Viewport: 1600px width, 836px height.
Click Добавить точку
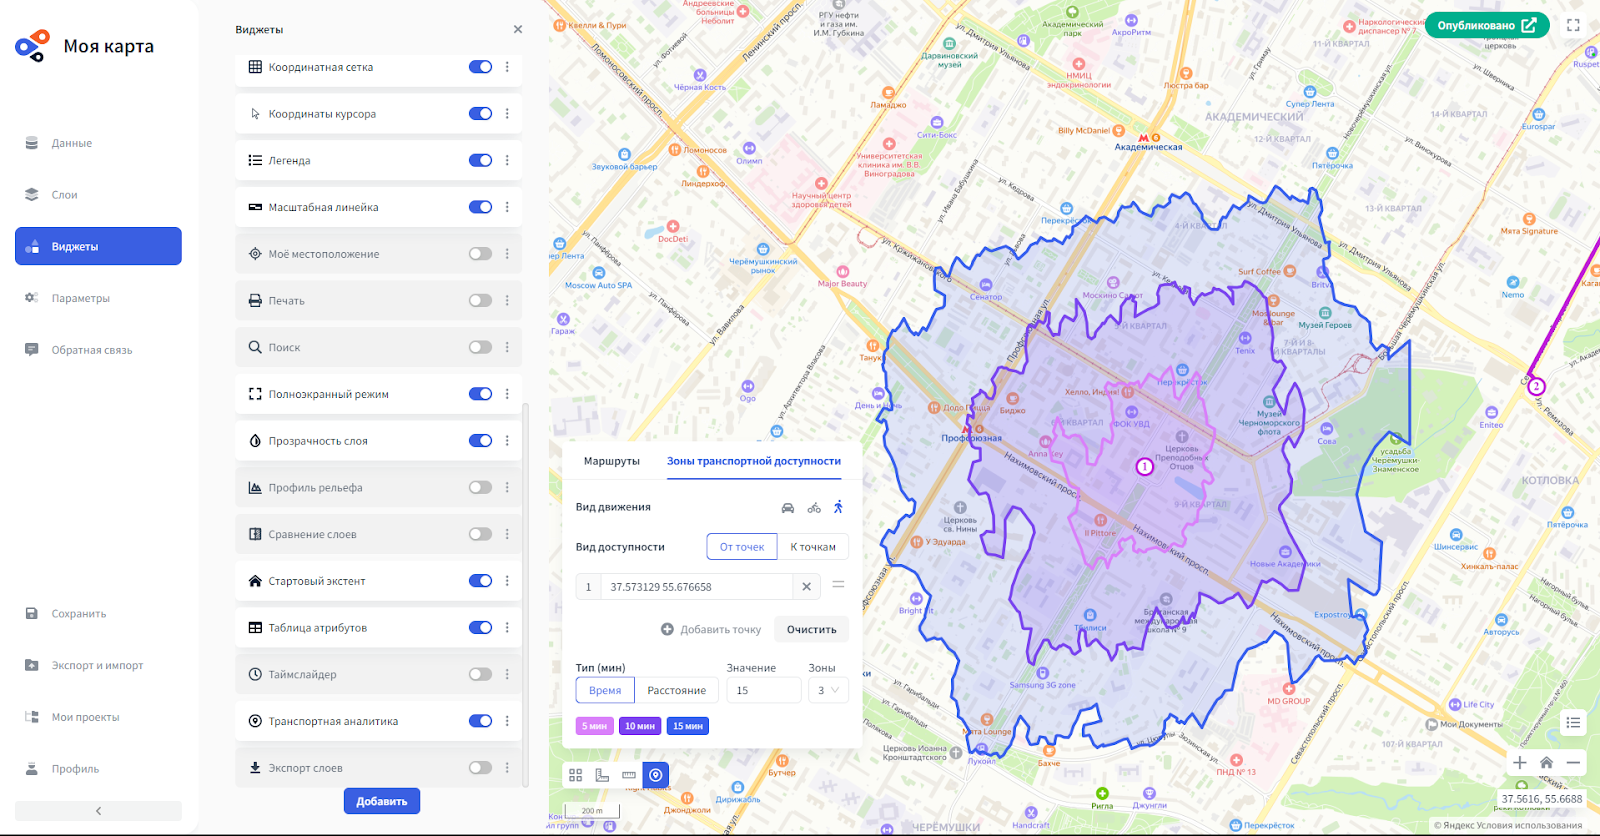(711, 629)
